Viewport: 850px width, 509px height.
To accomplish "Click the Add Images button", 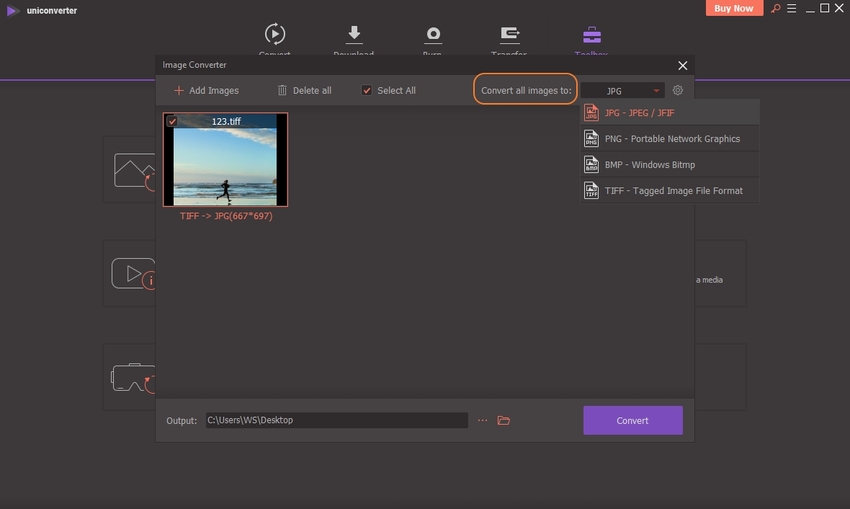I will pyautogui.click(x=206, y=90).
